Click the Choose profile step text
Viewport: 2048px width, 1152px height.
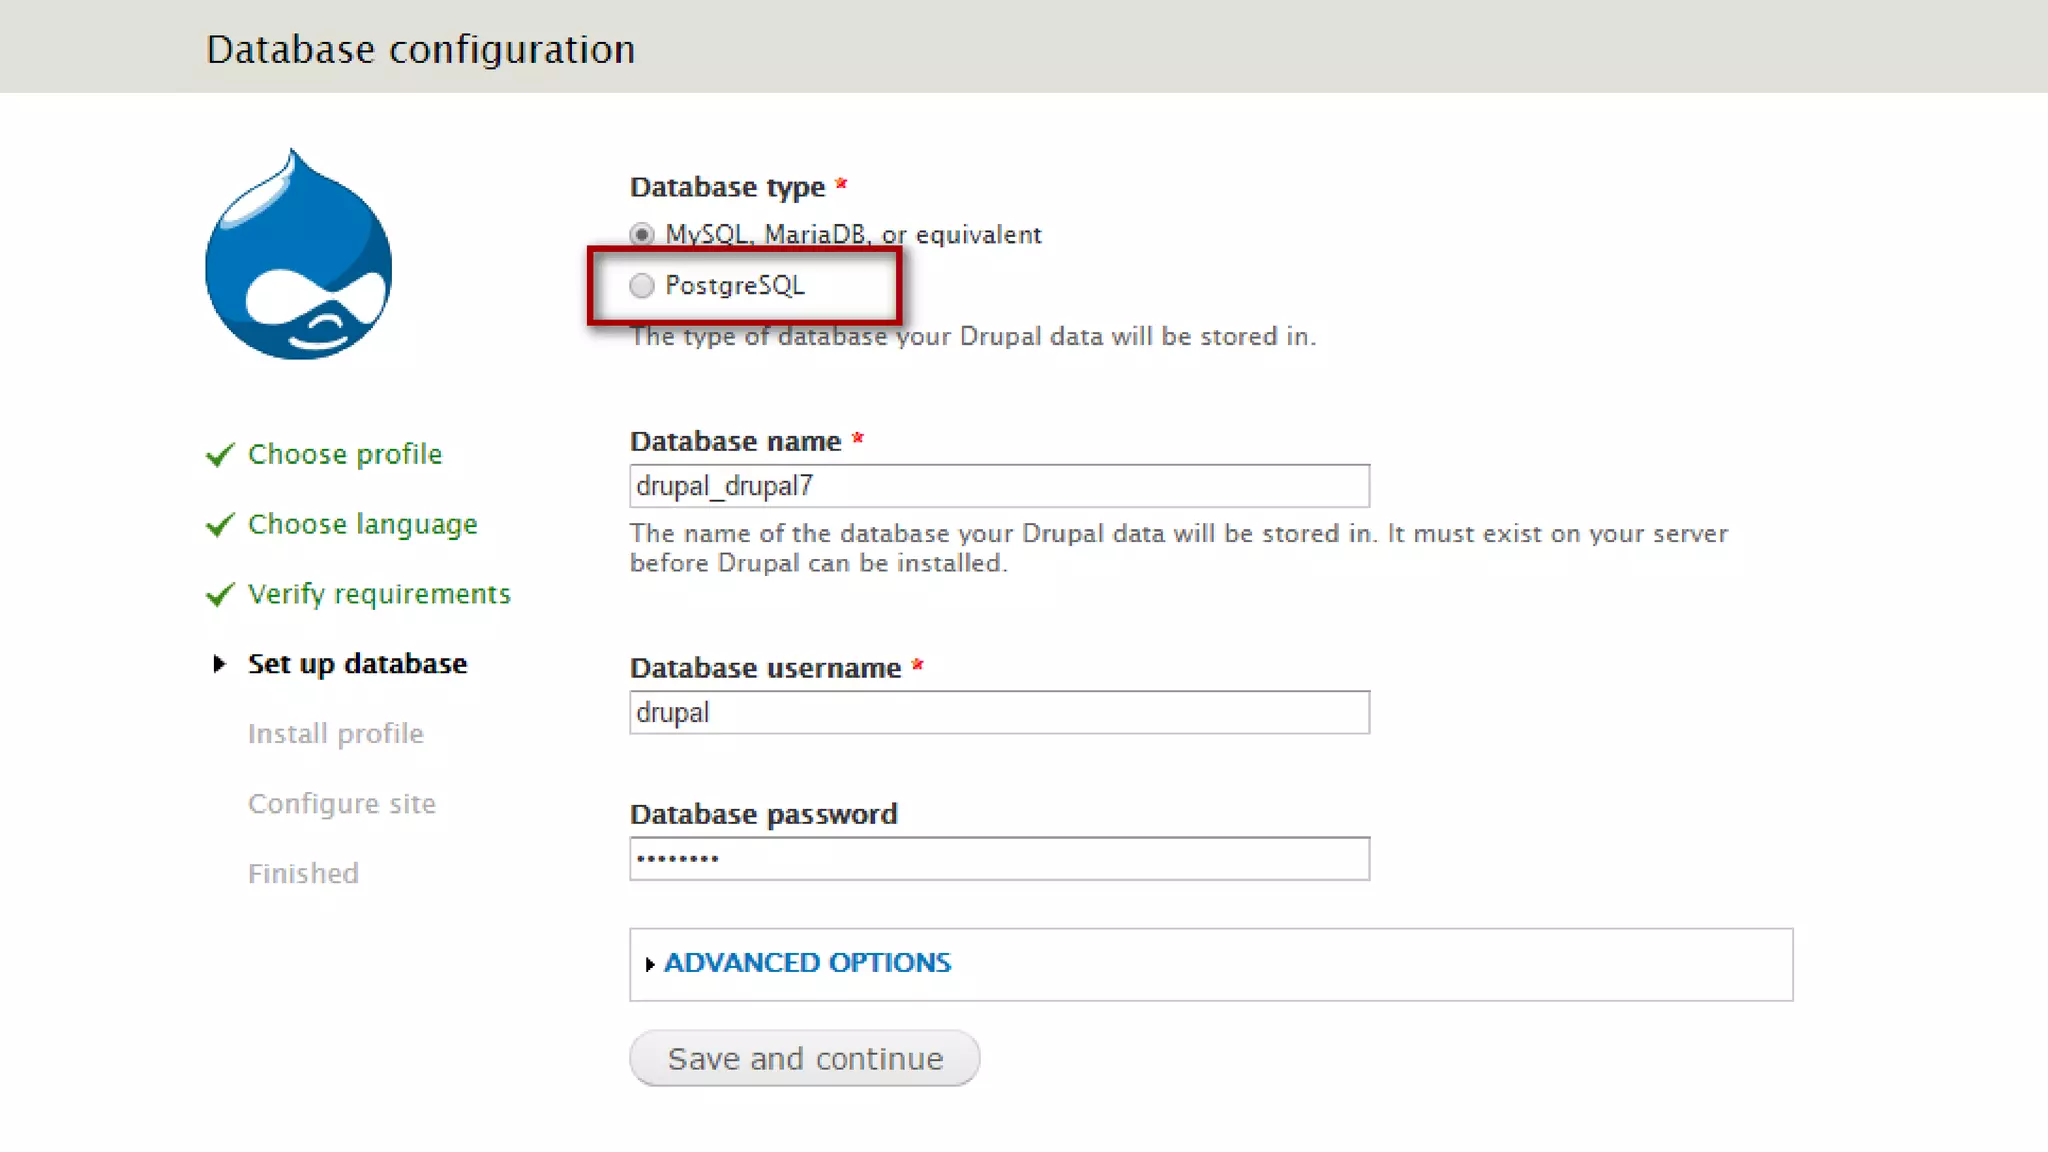coord(345,454)
